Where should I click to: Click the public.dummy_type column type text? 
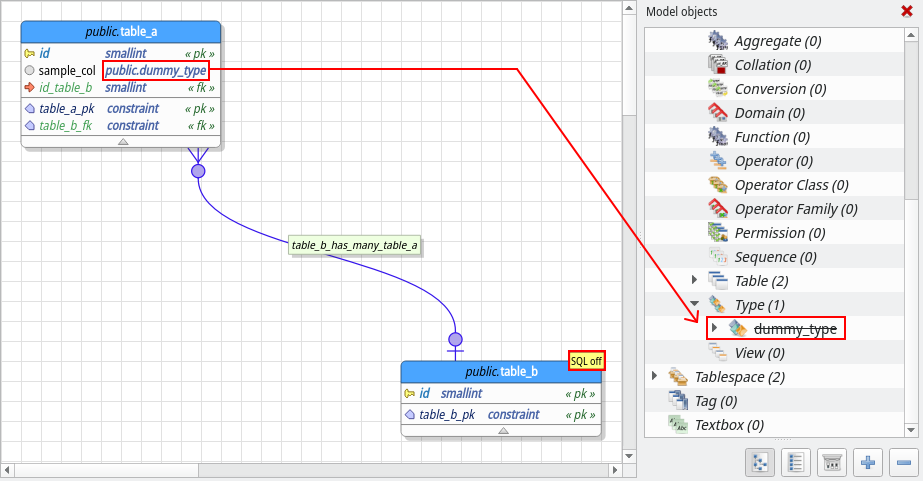[x=155, y=71]
